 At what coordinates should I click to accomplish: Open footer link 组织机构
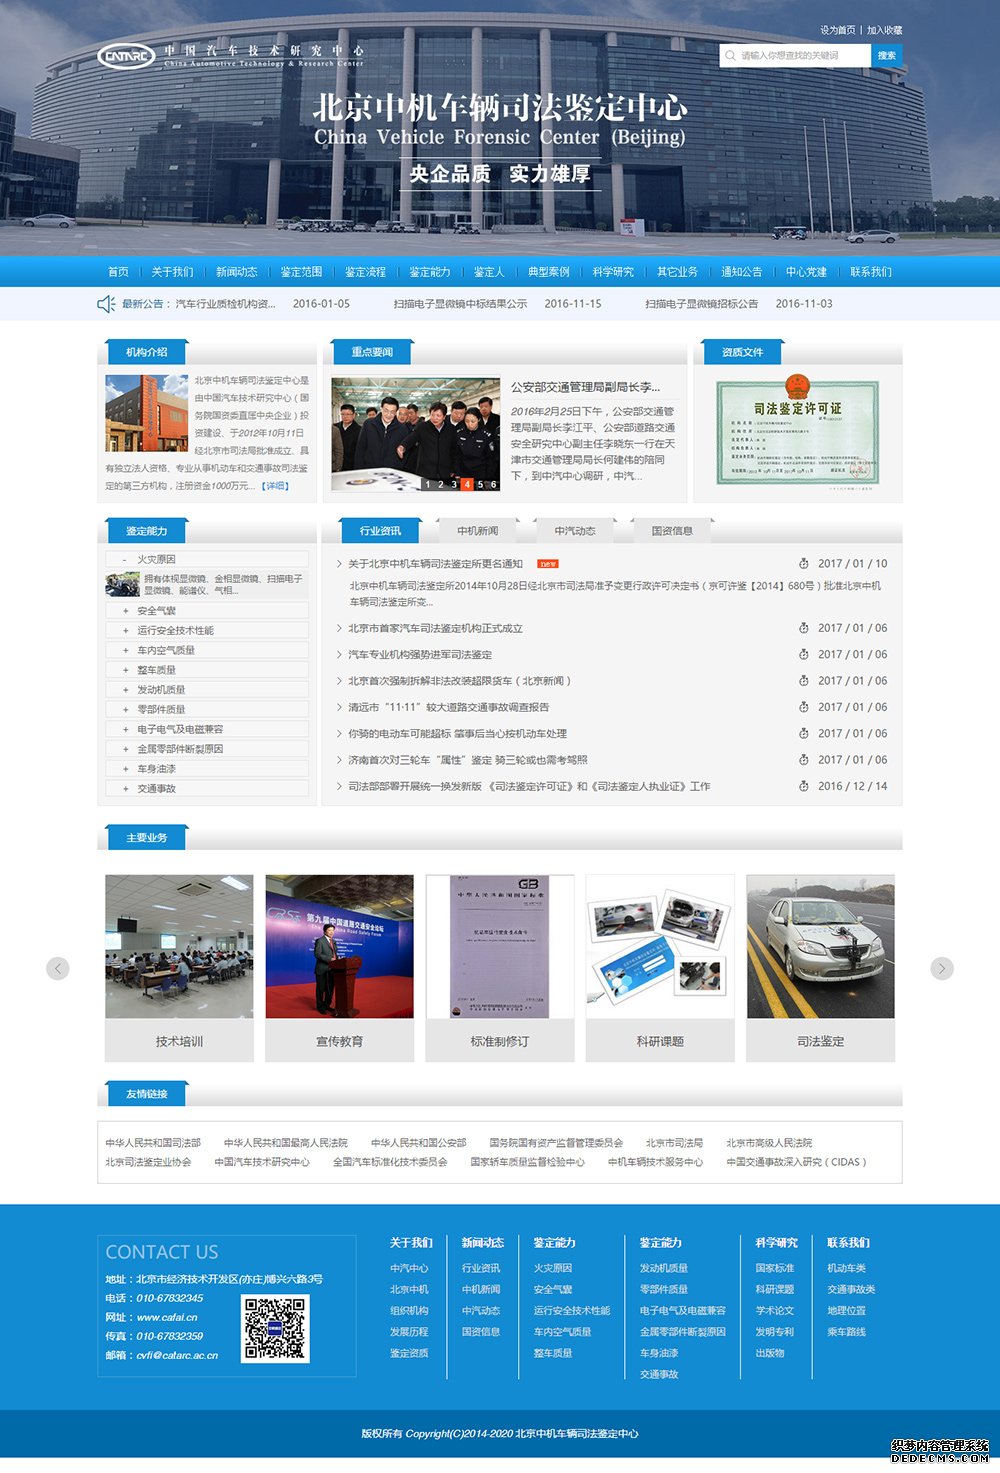coord(409,1311)
